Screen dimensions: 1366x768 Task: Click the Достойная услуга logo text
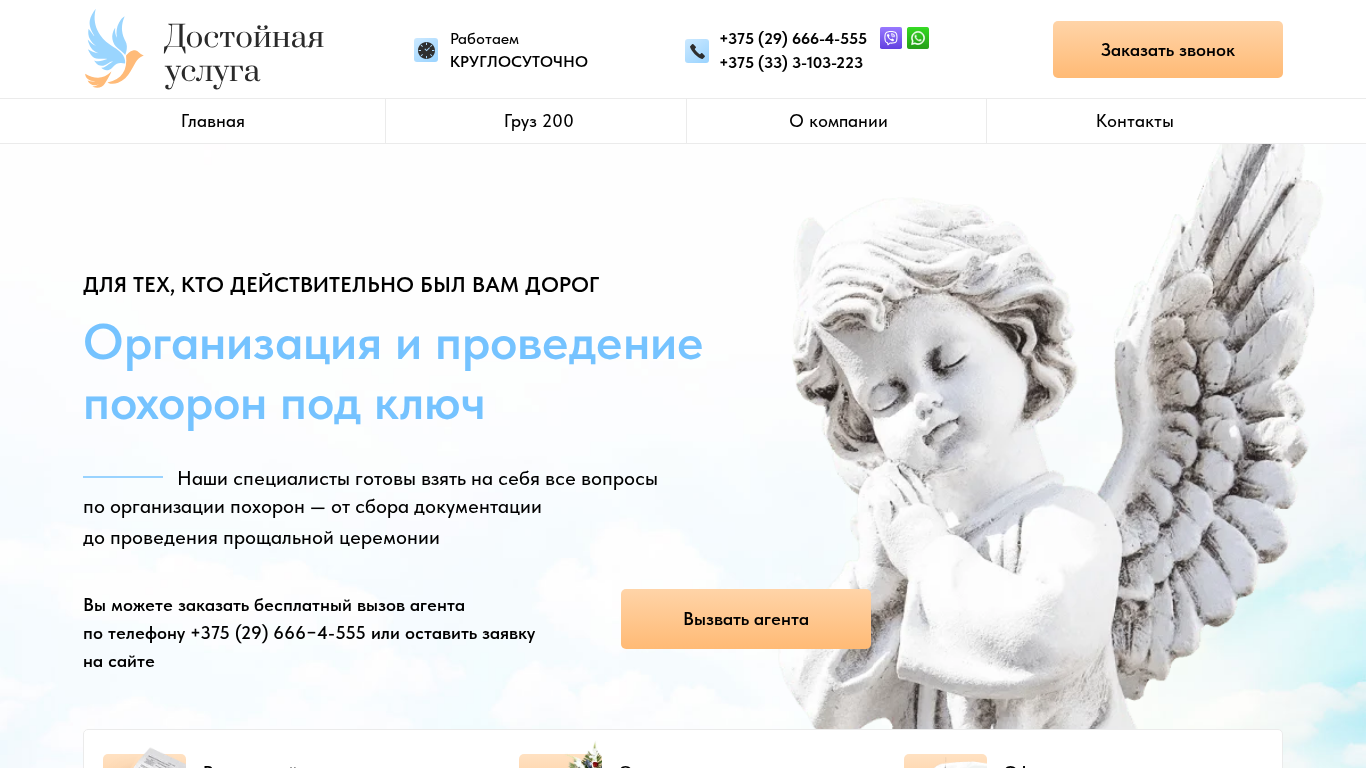(x=244, y=54)
